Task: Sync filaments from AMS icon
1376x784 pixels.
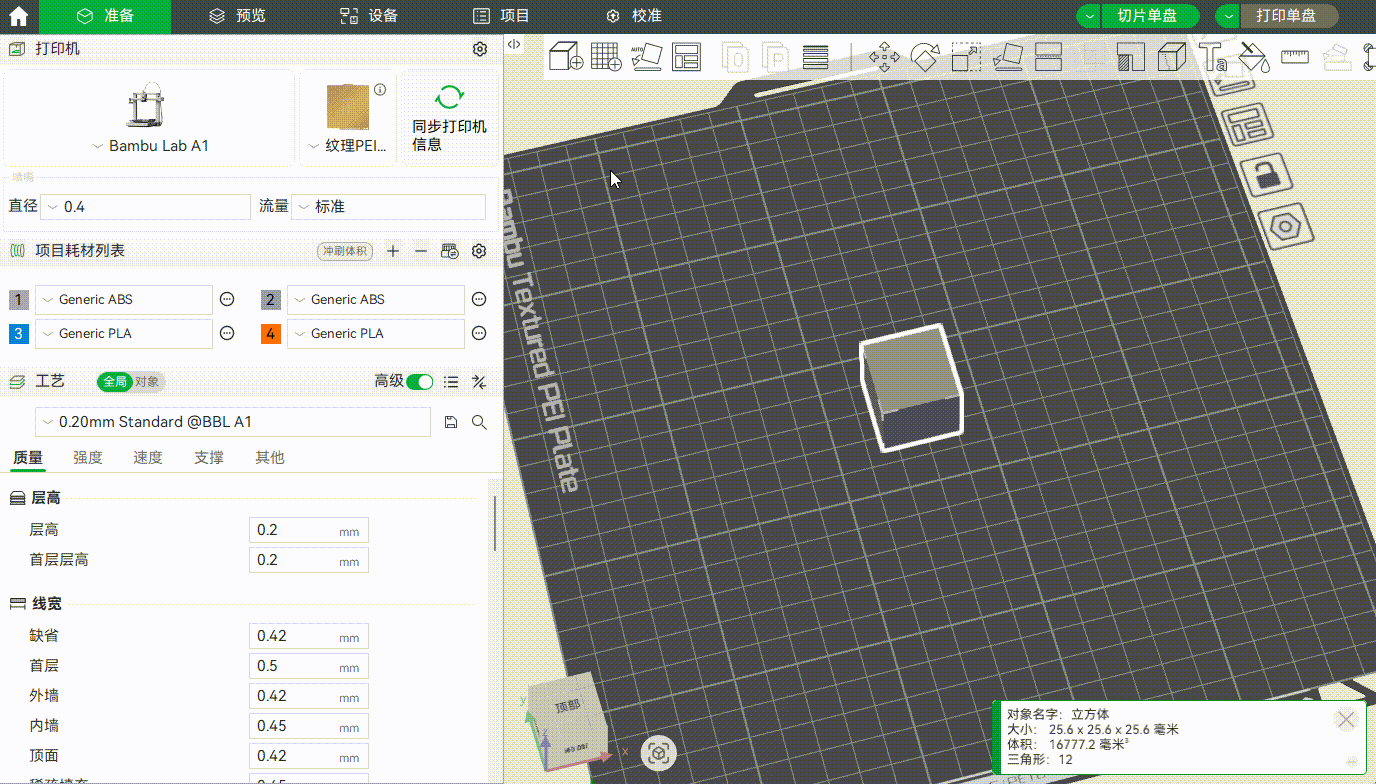Action: 450,251
